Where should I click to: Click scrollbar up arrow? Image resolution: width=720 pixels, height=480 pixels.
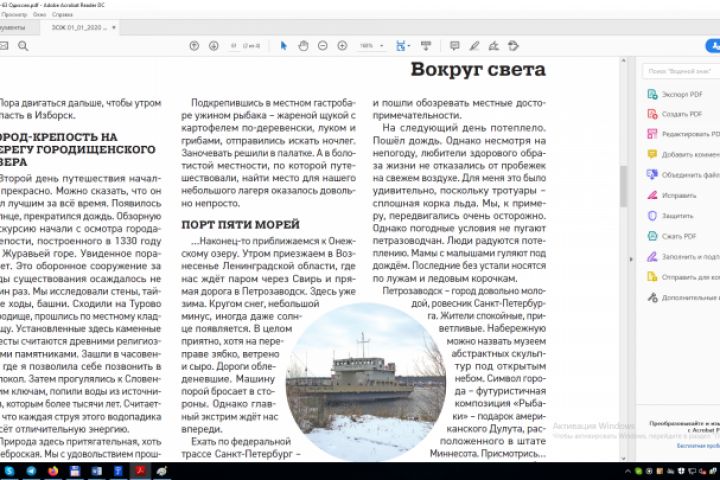[623, 61]
